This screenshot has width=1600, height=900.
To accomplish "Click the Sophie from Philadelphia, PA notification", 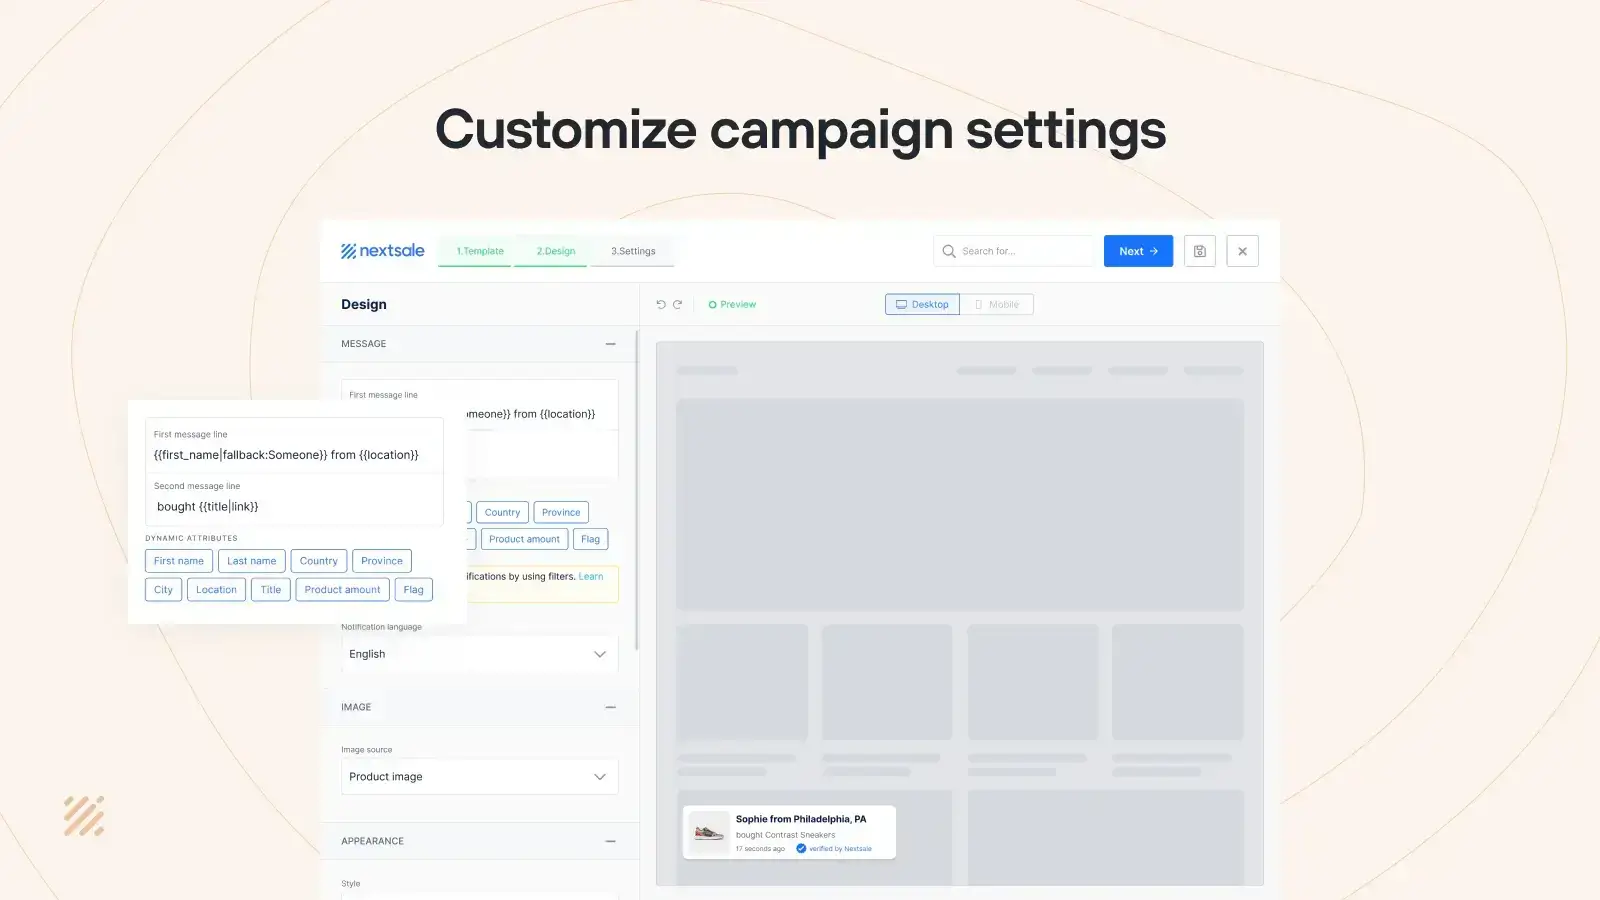I will point(789,832).
